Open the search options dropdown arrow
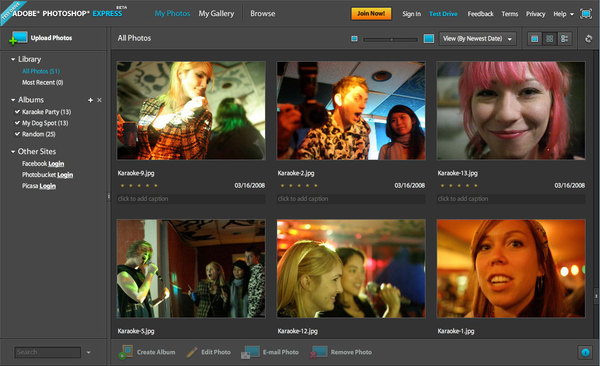 click(88, 352)
